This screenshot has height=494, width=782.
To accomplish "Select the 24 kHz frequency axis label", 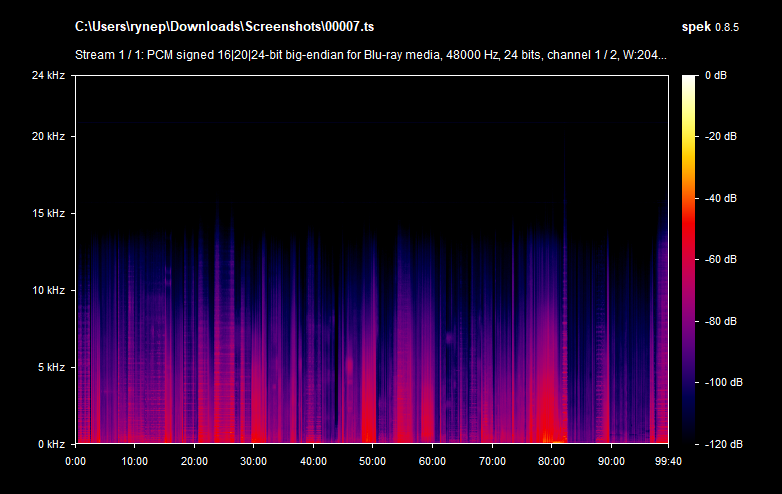I will [x=48, y=76].
